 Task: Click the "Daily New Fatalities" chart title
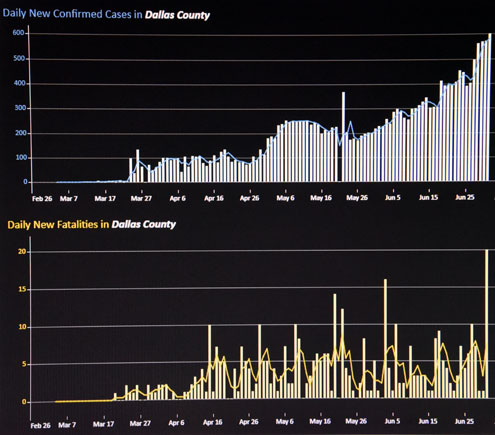tap(91, 224)
